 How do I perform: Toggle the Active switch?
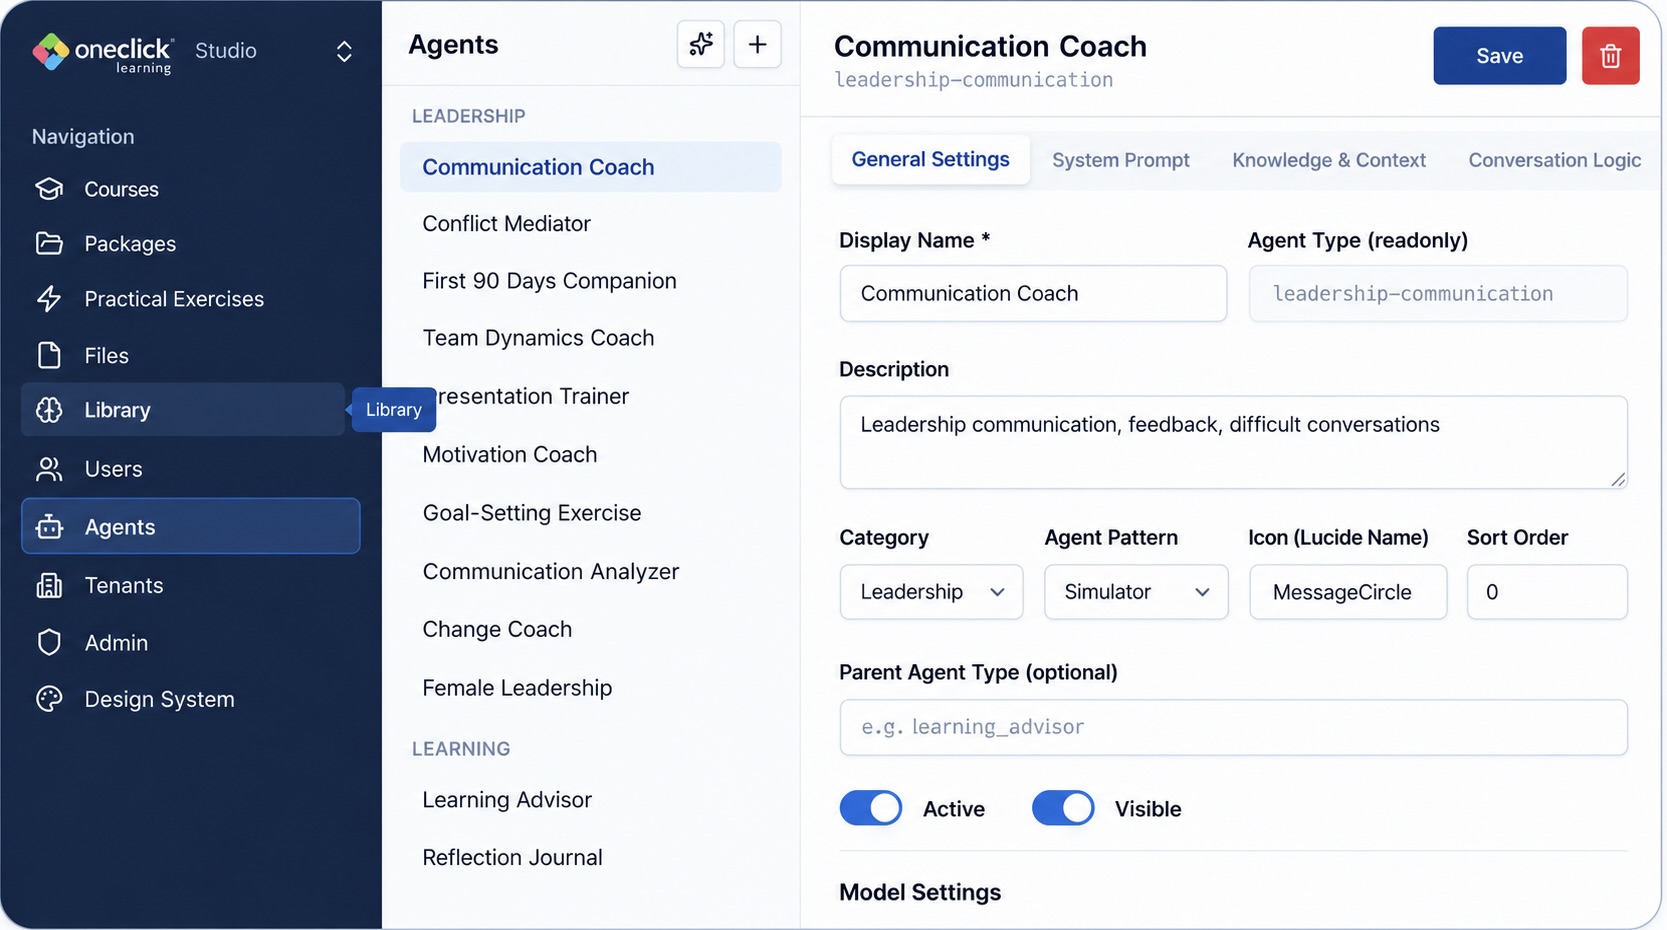click(871, 808)
